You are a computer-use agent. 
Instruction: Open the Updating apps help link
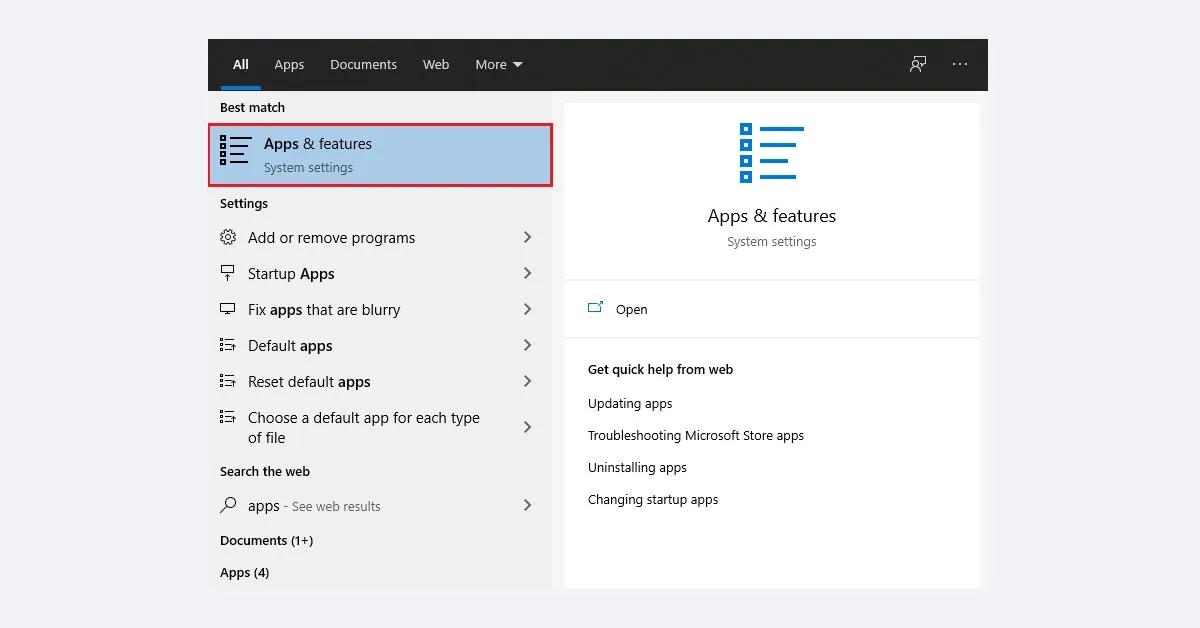pos(630,403)
